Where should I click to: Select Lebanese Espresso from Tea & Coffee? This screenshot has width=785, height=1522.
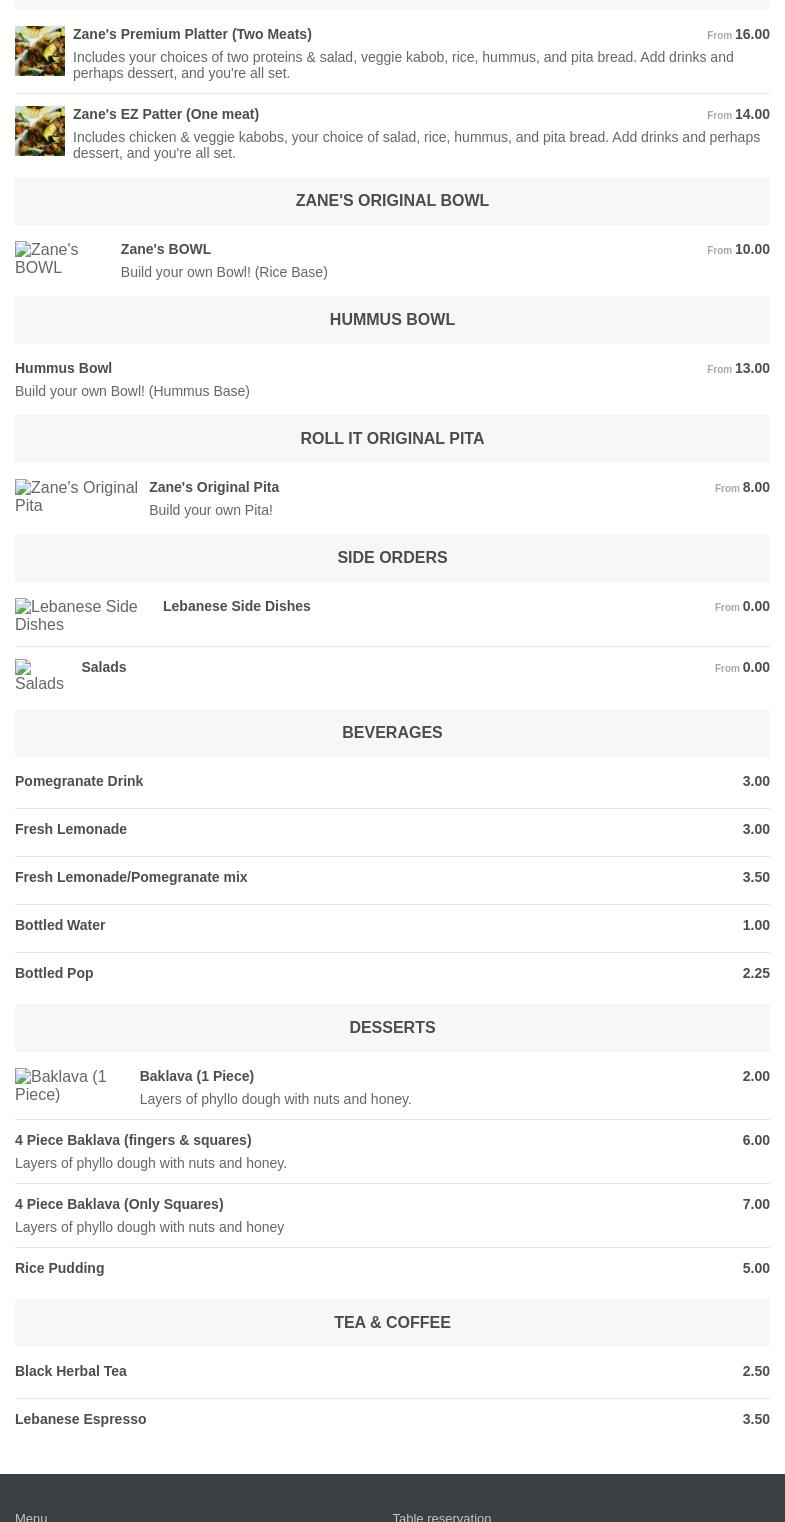(x=80, y=1419)
